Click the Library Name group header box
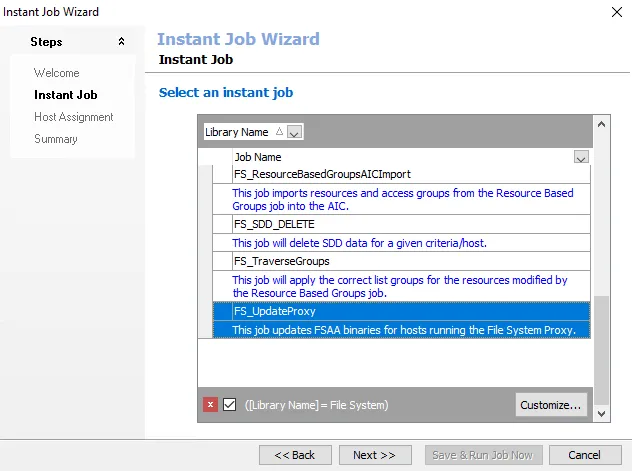This screenshot has height=471, width=632. 254,132
